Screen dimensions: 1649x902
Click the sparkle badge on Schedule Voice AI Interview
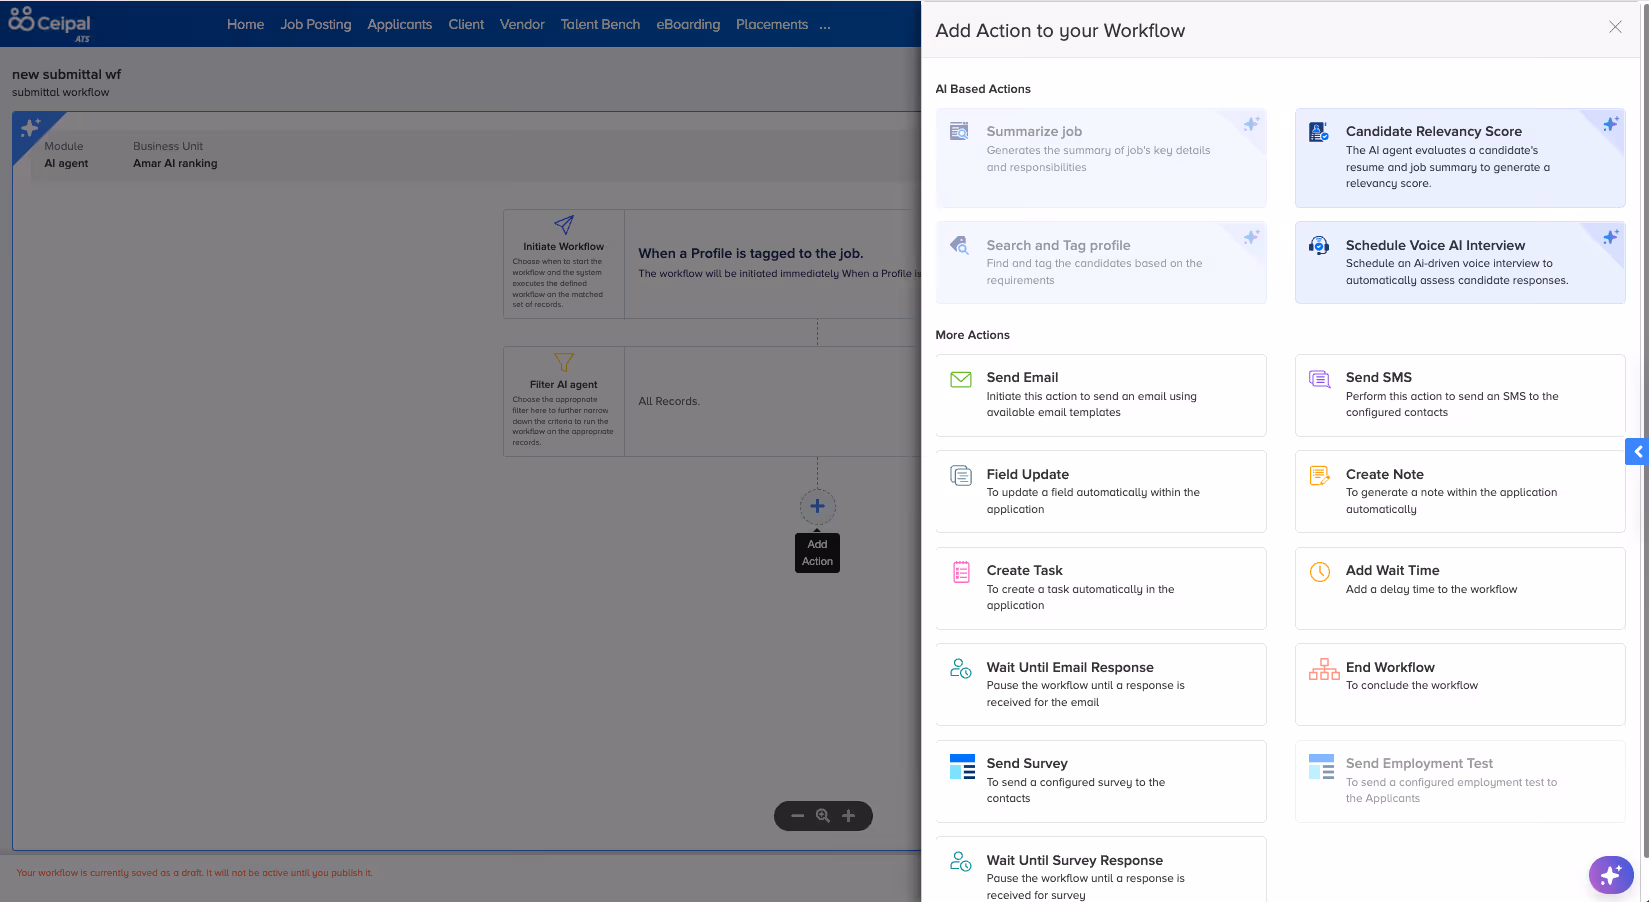(x=1610, y=237)
